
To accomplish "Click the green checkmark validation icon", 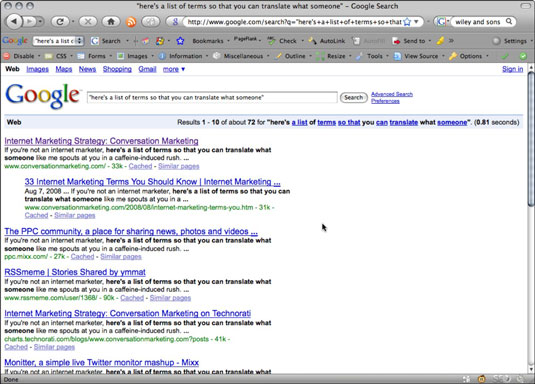I will pyautogui.click(x=505, y=56).
